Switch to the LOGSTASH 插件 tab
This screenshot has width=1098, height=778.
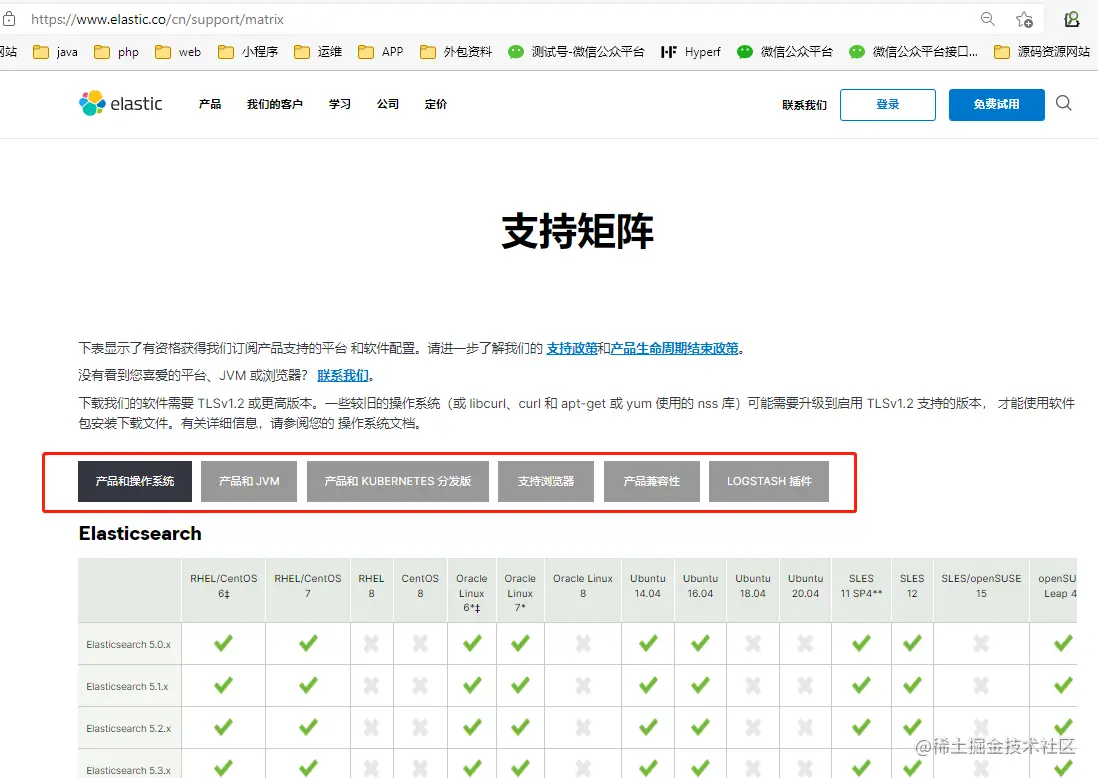(769, 481)
